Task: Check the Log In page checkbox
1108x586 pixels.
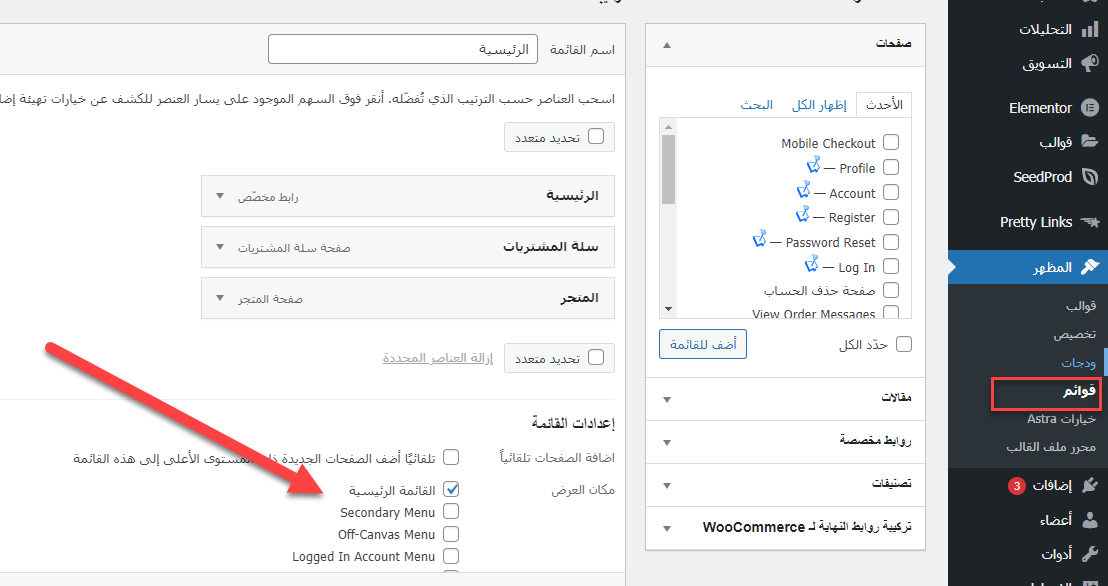Action: 891,266
